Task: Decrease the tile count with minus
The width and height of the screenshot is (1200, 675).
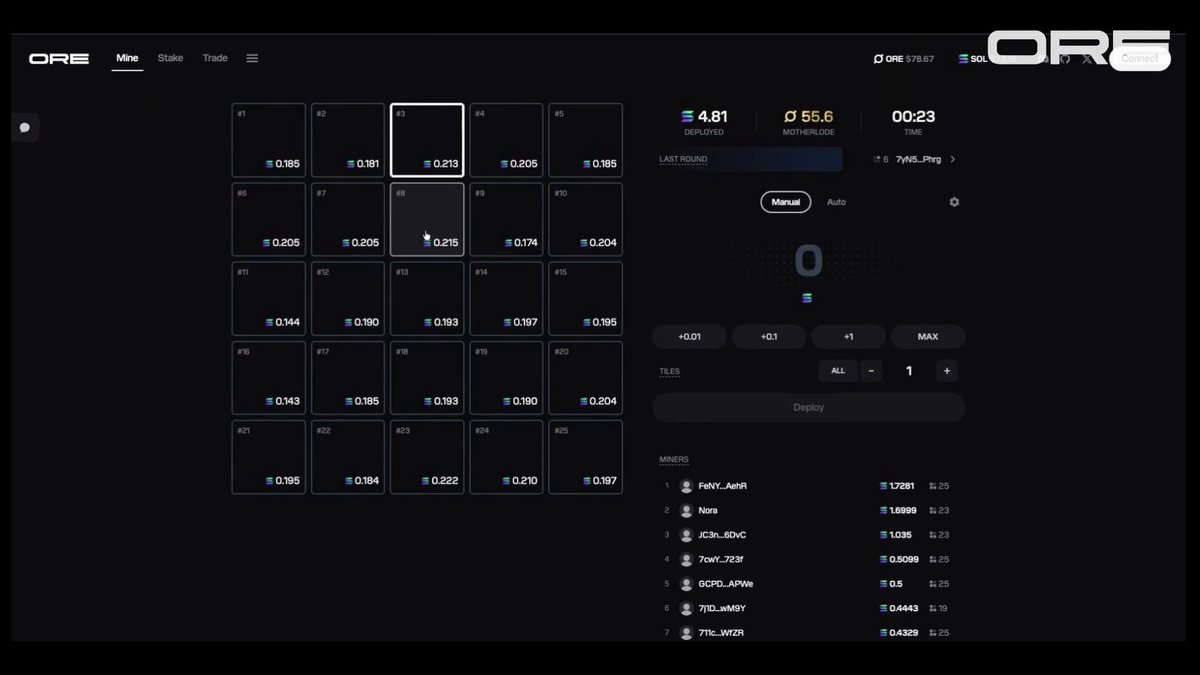Action: (x=871, y=371)
